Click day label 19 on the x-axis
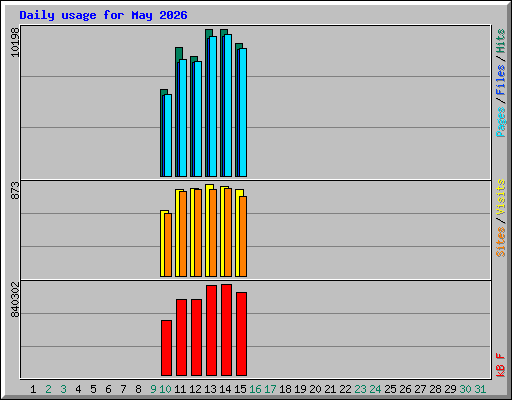This screenshot has height=400, width=512. [x=300, y=389]
